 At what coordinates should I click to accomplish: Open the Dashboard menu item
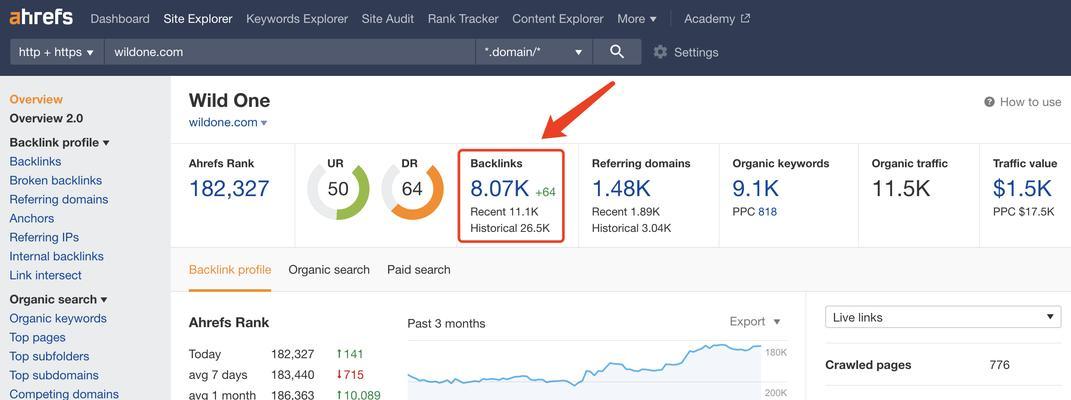[120, 19]
